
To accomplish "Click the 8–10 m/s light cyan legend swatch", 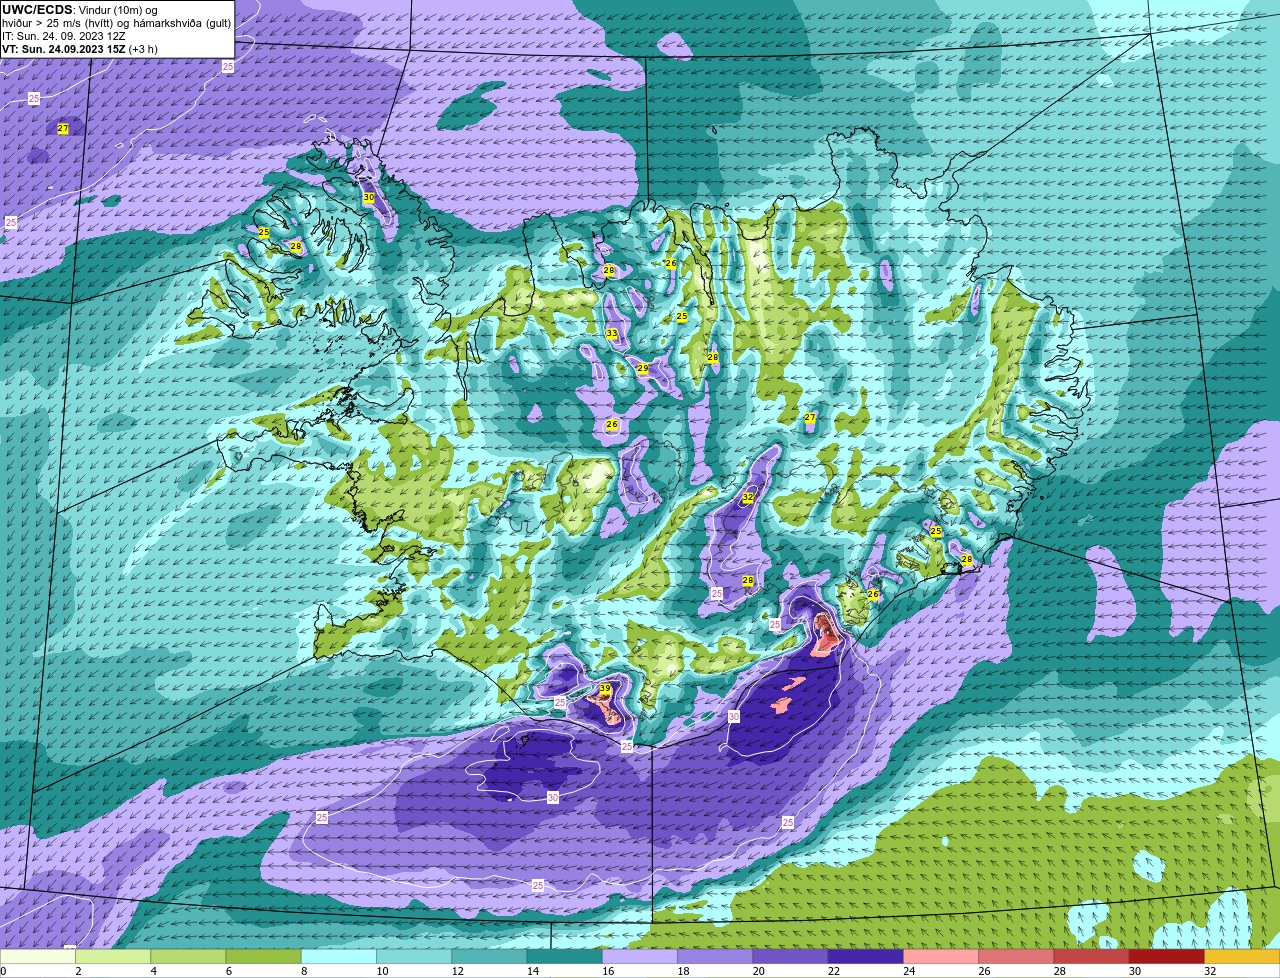I will 339,956.
